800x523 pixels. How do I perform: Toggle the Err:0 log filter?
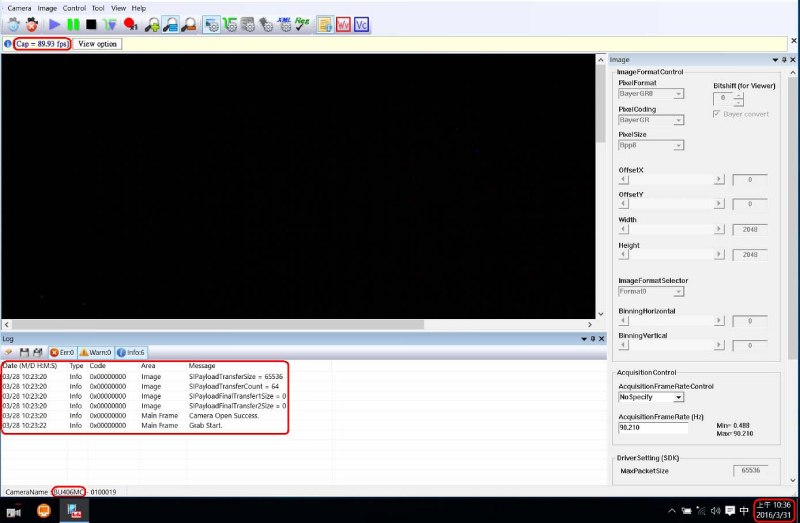coord(62,352)
